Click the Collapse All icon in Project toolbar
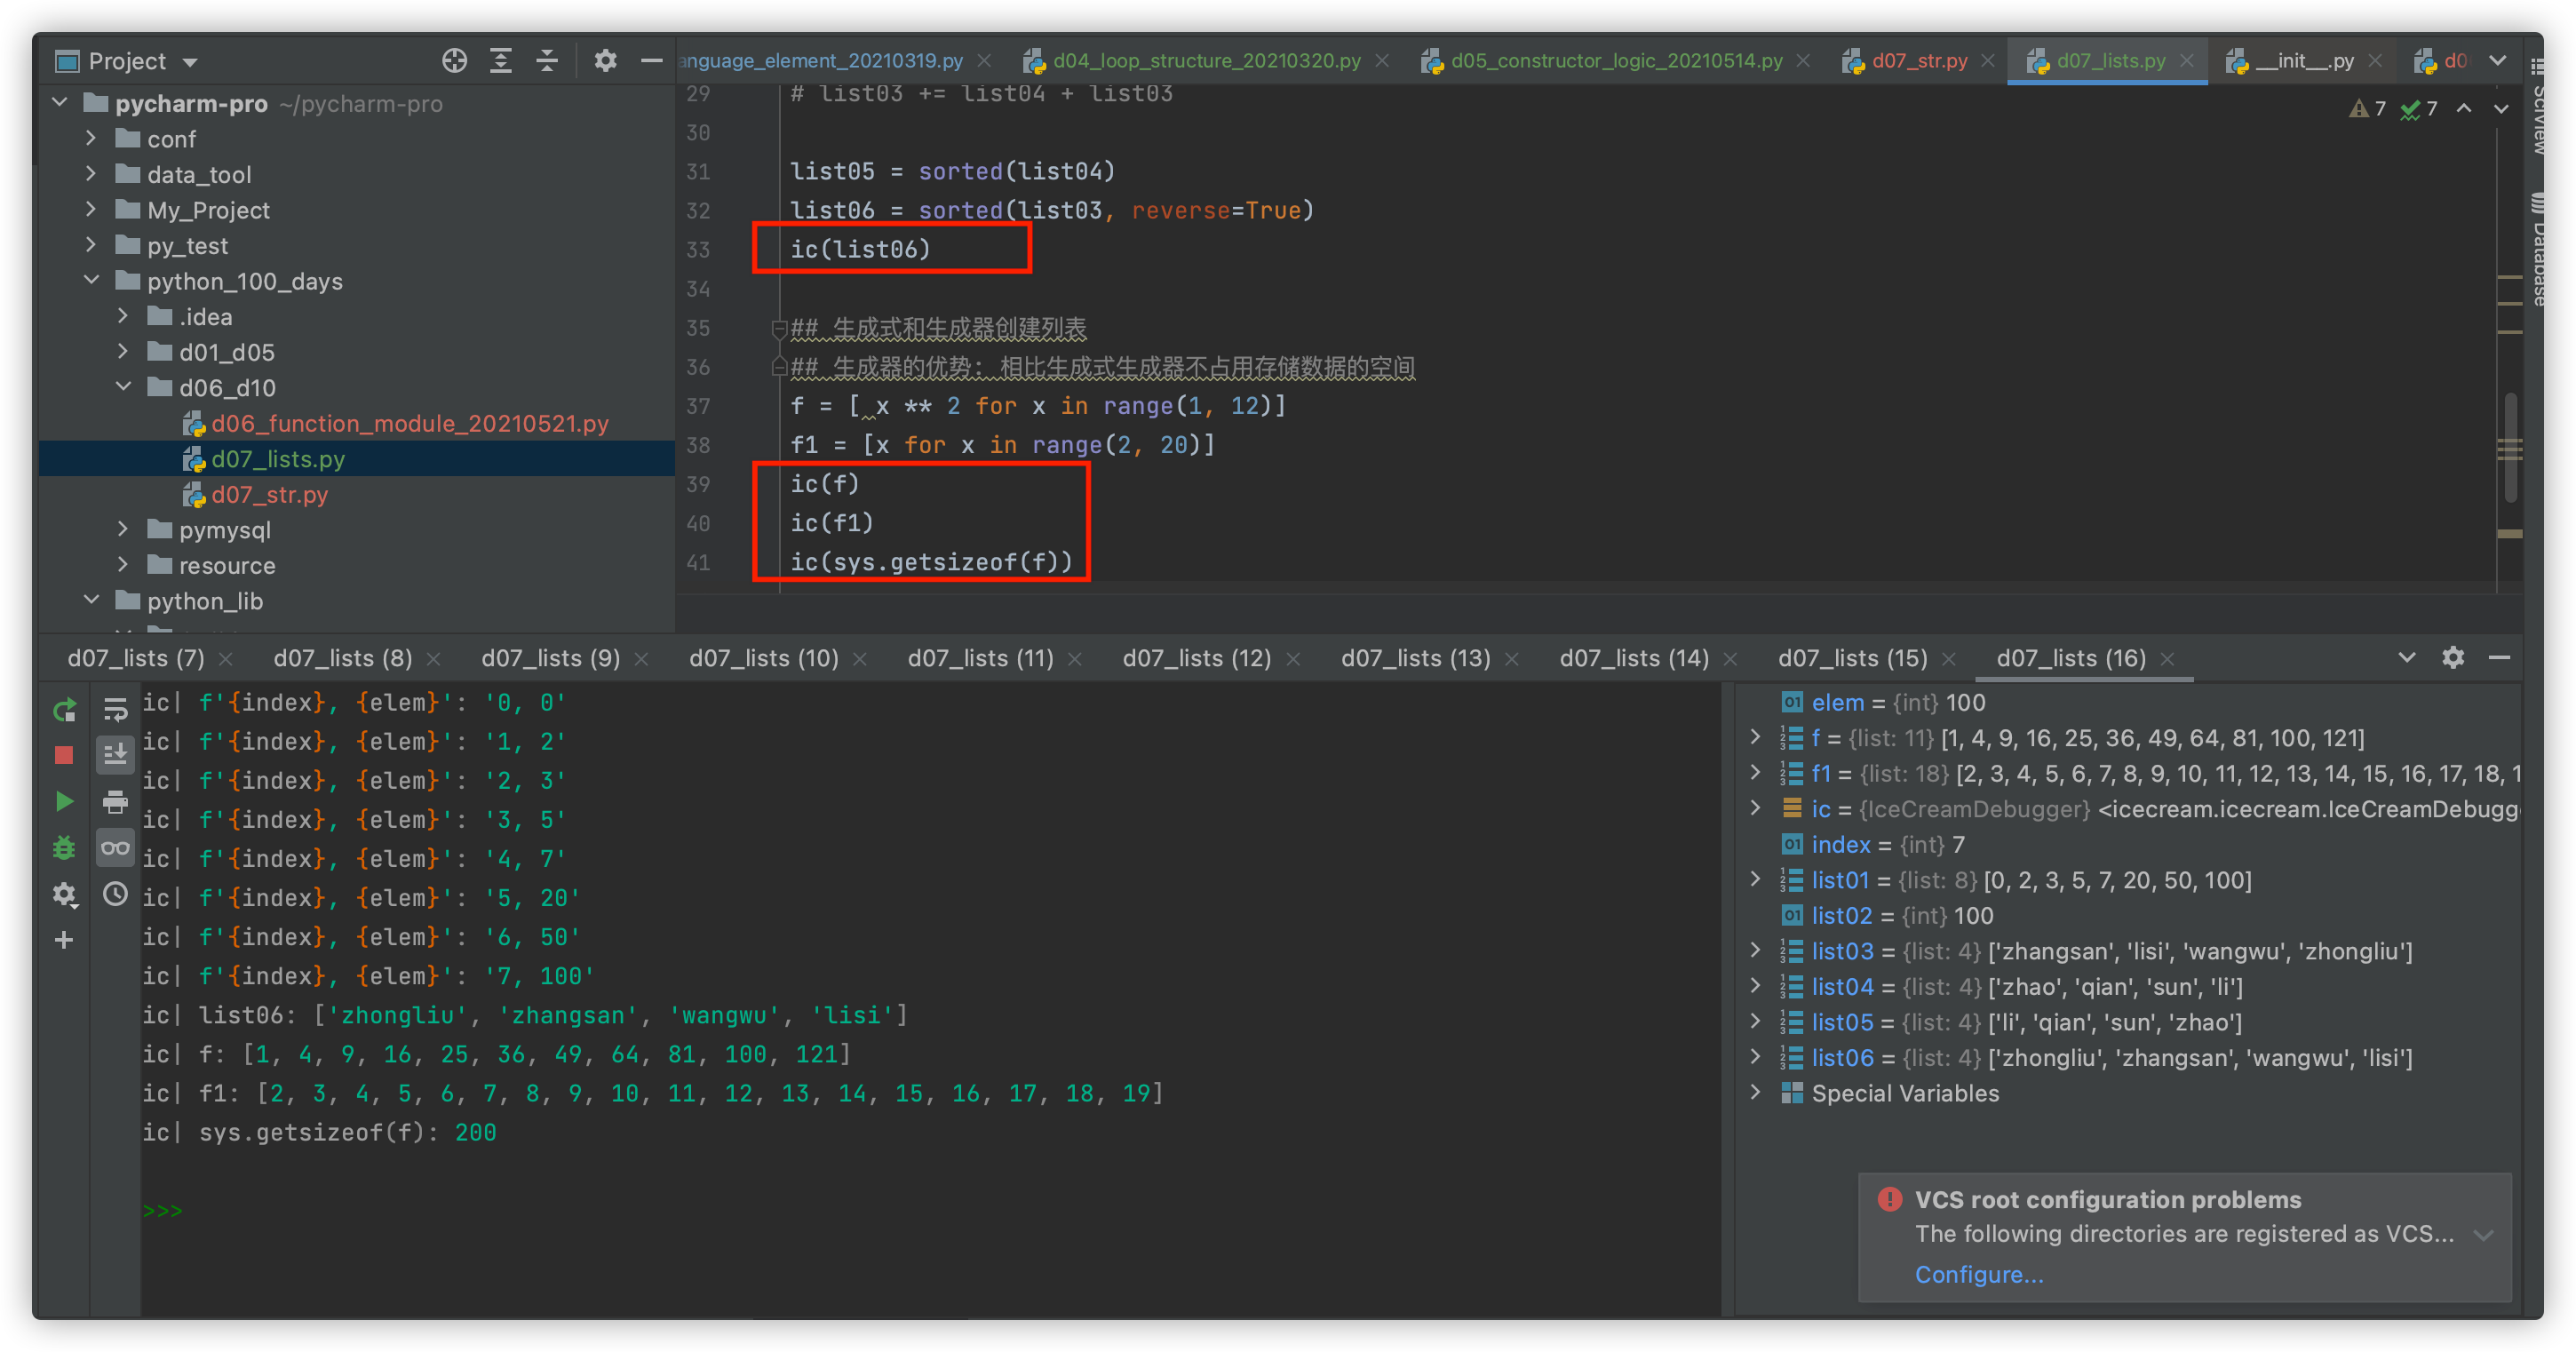The width and height of the screenshot is (2576, 1352). click(547, 61)
